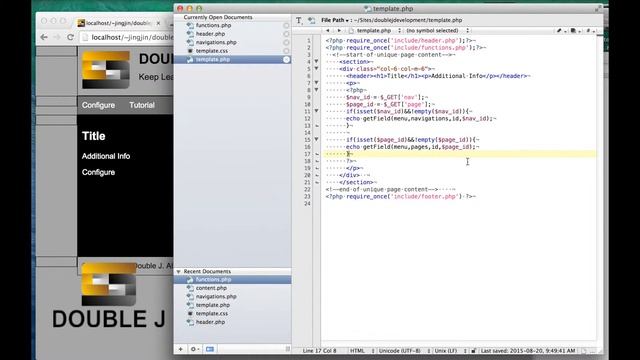Close the localhost tab in Chrome
This screenshot has height=360, width=640.
coord(158,23)
